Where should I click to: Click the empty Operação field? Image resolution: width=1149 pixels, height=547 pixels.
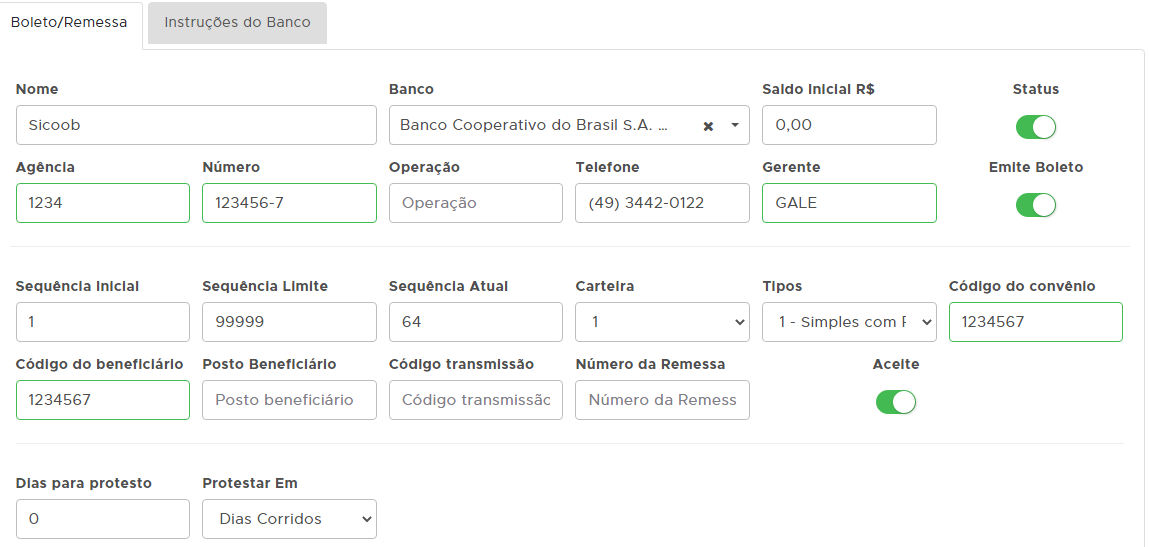click(475, 203)
